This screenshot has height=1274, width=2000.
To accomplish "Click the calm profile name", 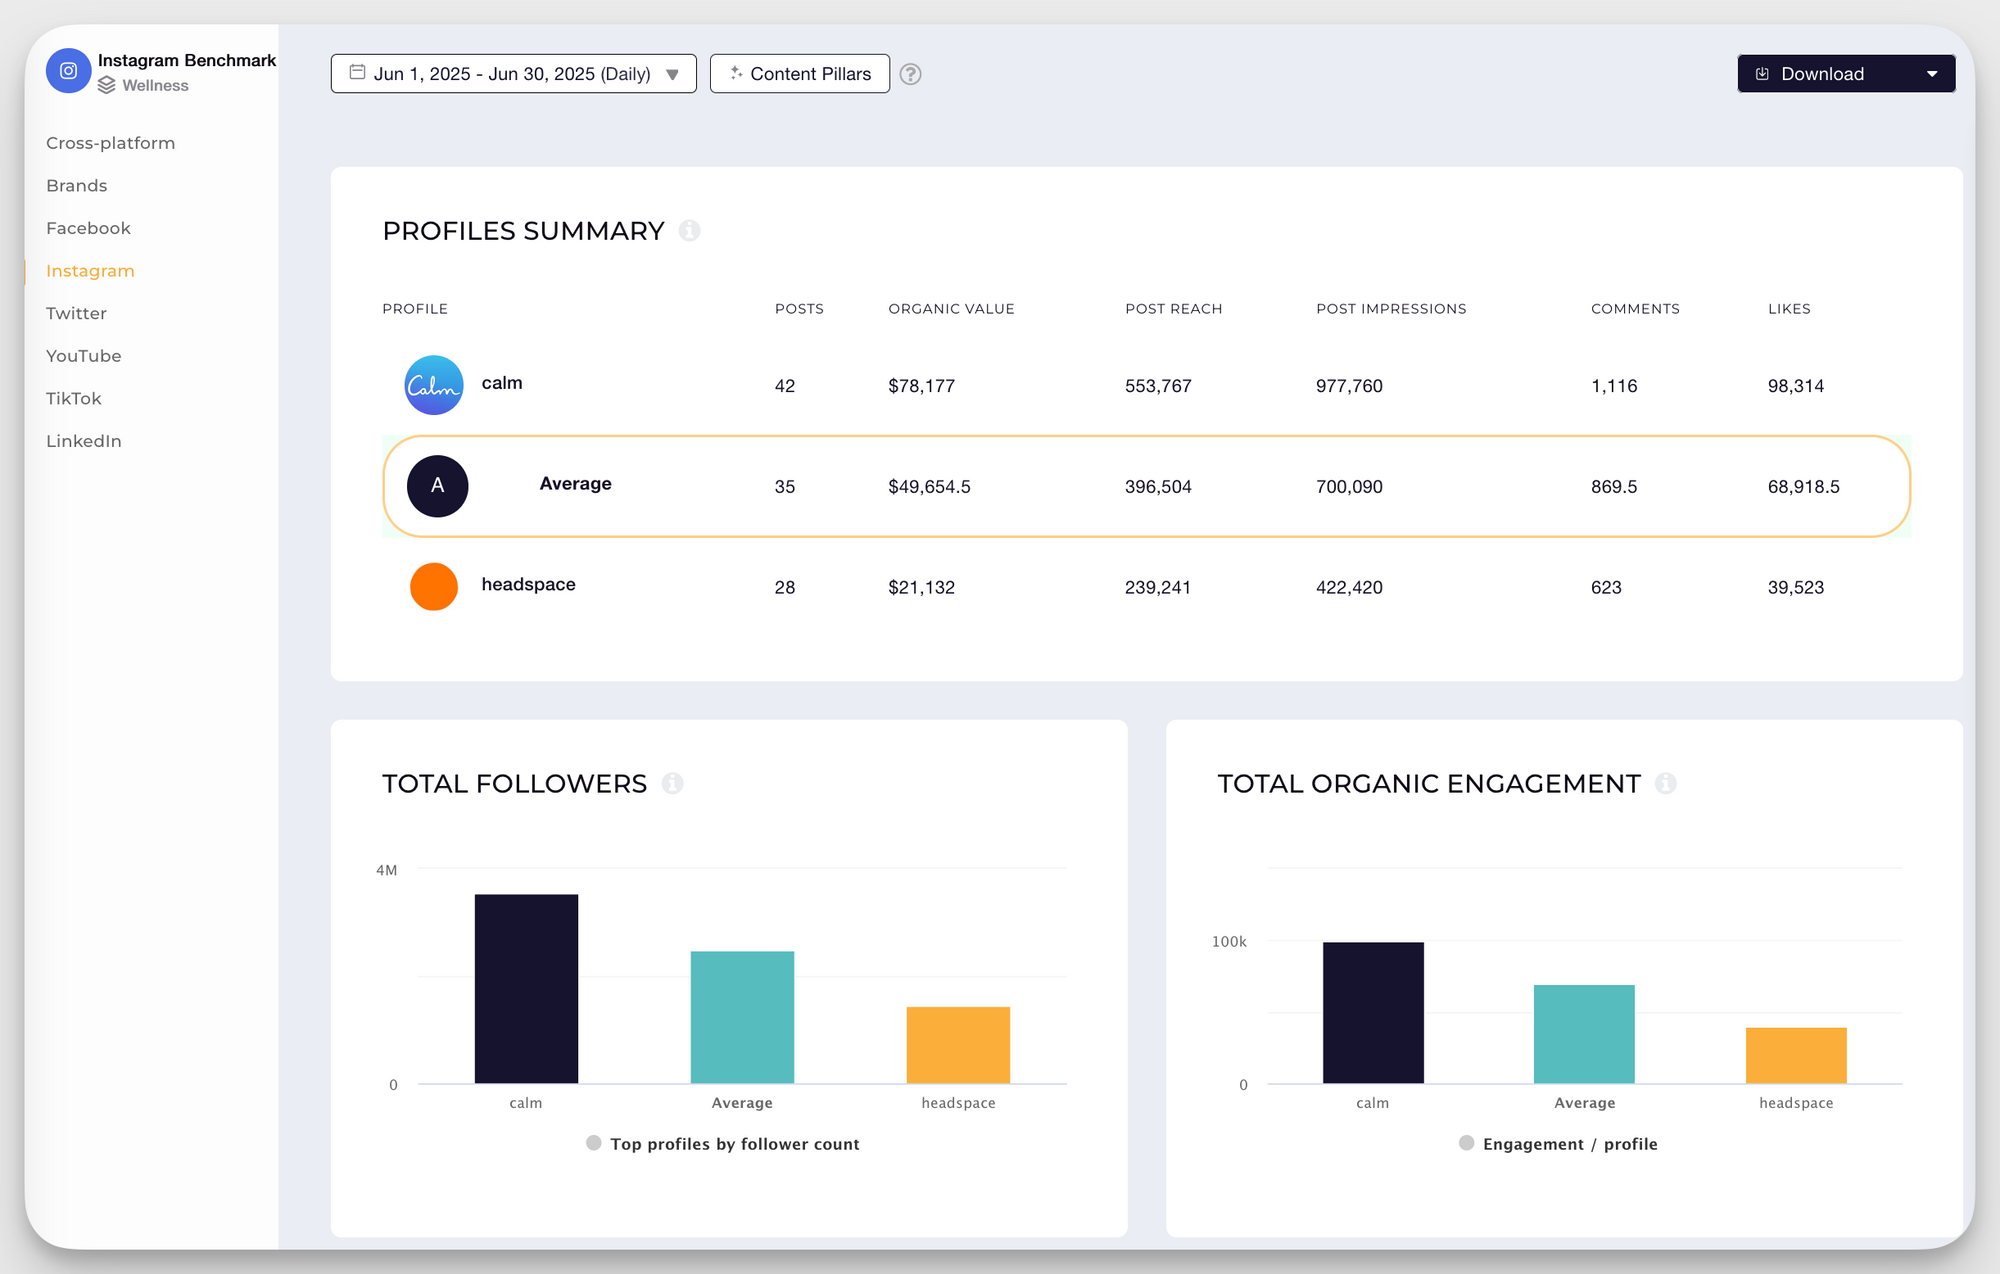I will click(502, 383).
